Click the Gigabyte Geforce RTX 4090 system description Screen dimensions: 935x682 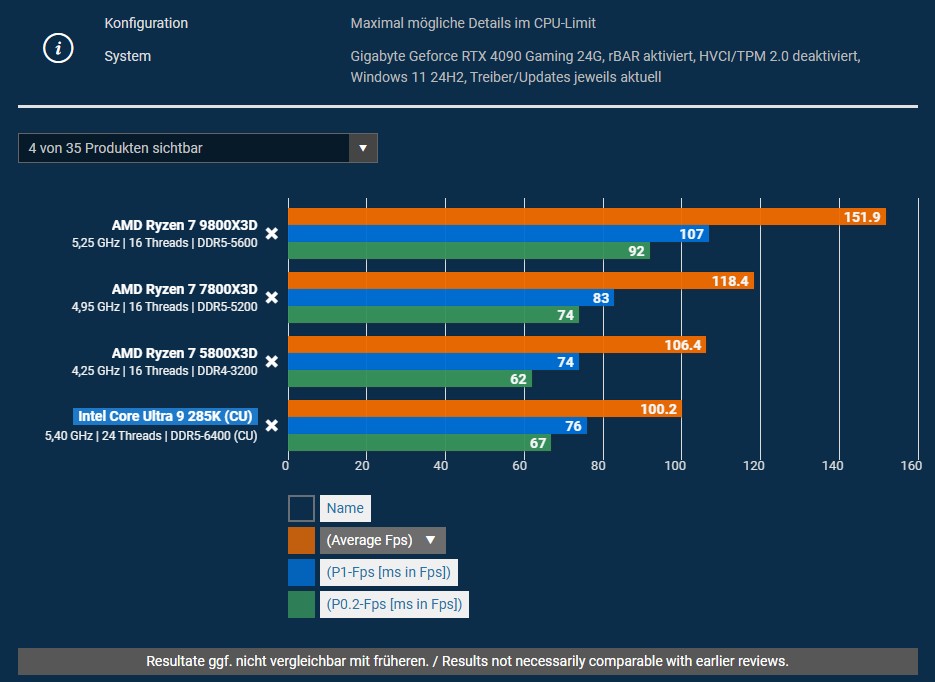[605, 67]
